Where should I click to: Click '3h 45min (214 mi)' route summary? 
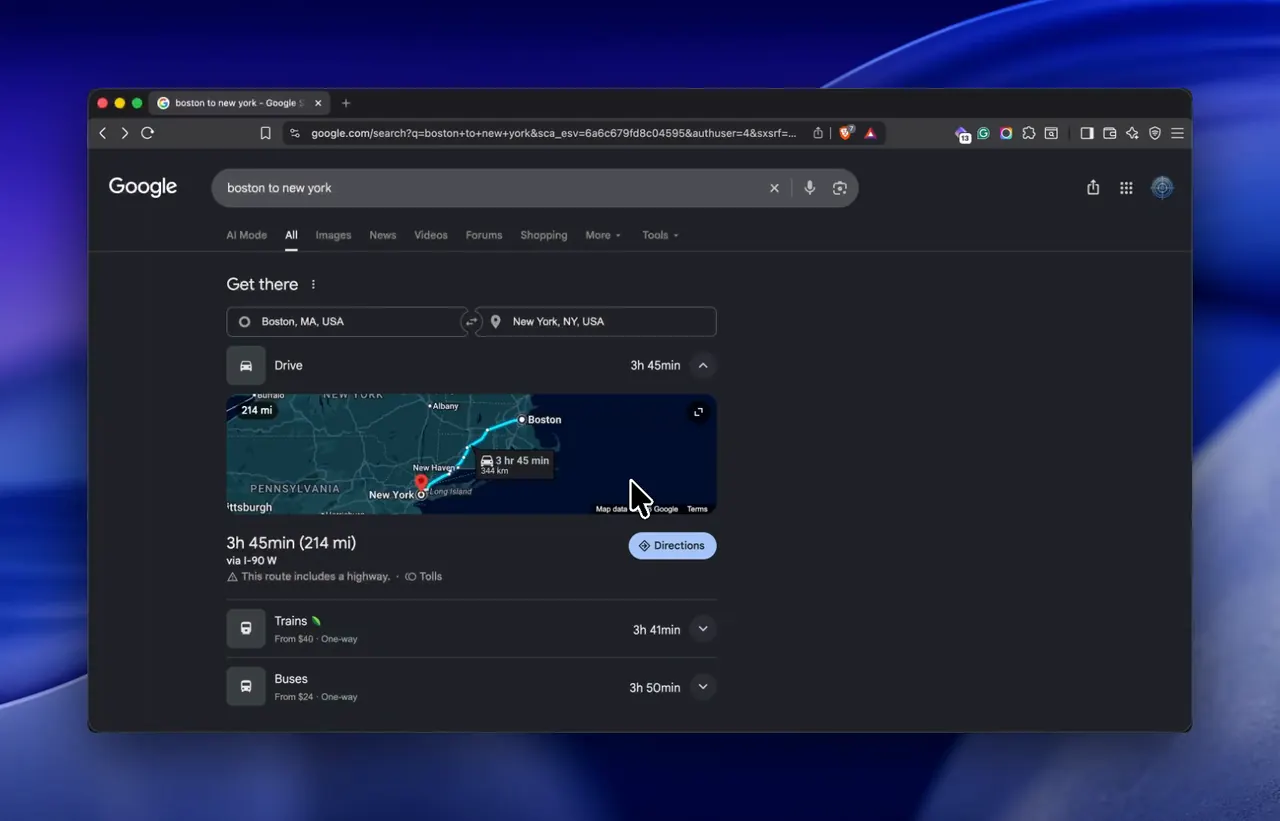click(x=291, y=543)
